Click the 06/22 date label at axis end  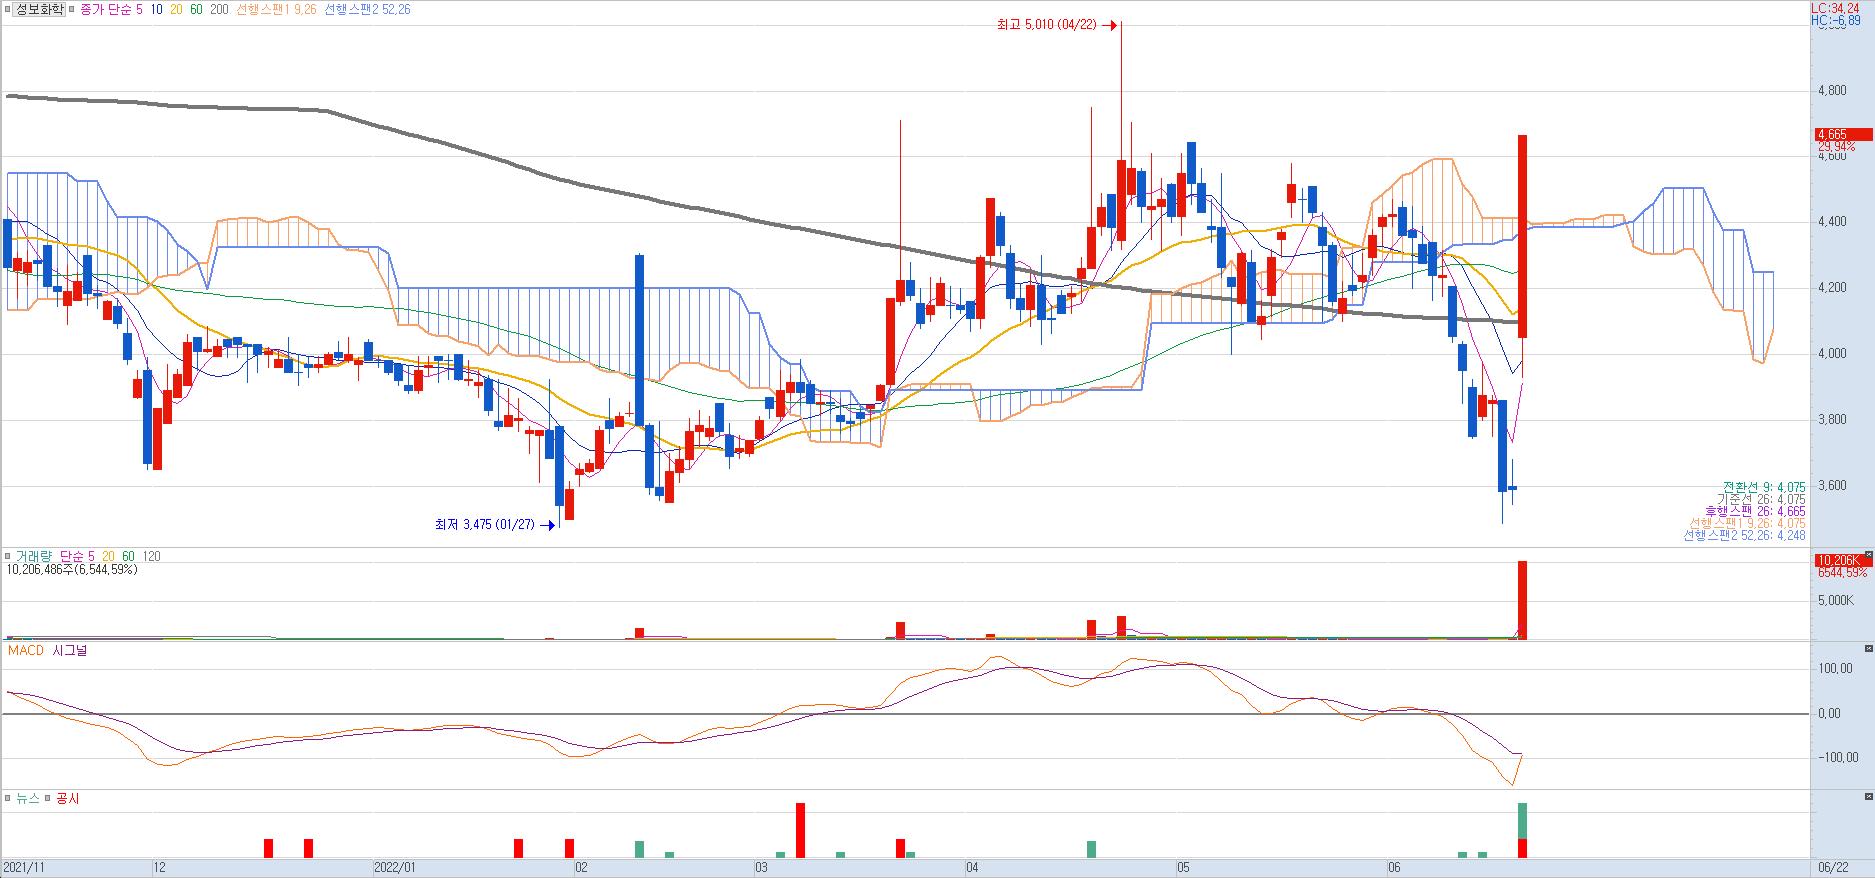click(1833, 868)
